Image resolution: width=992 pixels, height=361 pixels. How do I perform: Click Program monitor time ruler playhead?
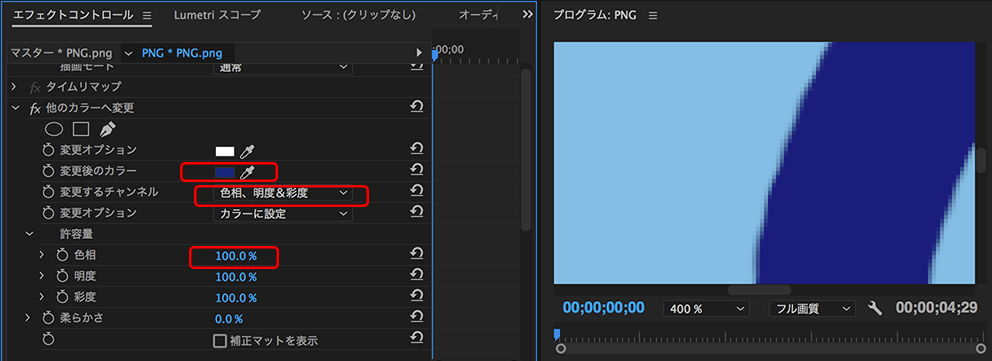click(557, 333)
